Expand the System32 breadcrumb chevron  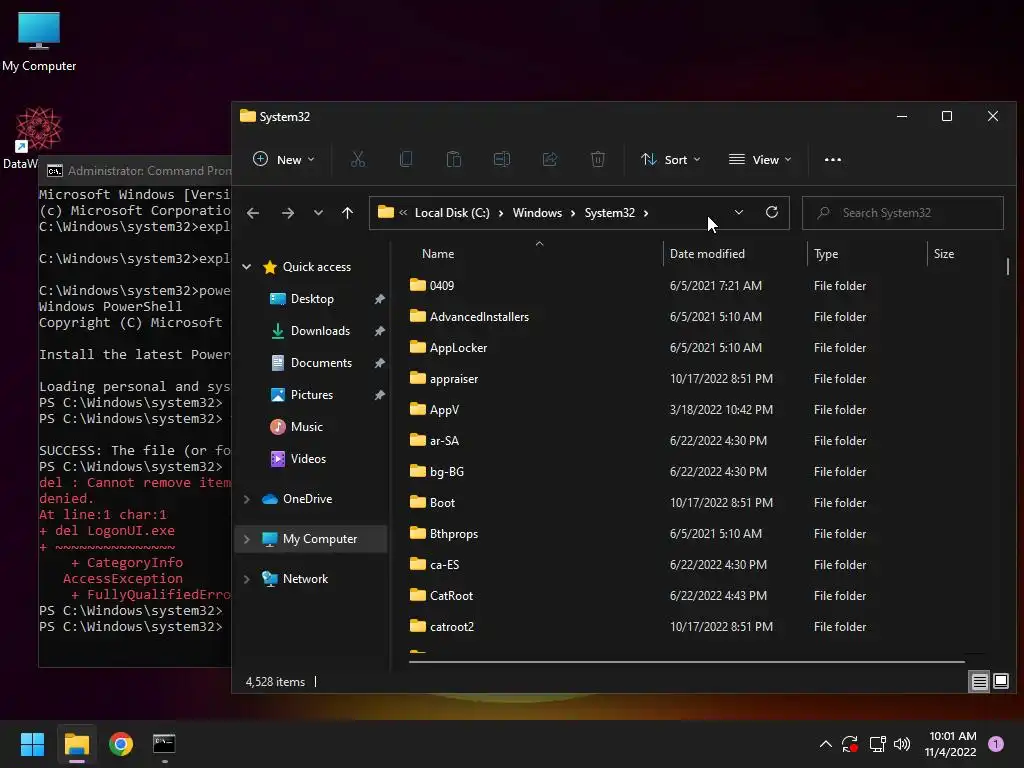pos(646,213)
